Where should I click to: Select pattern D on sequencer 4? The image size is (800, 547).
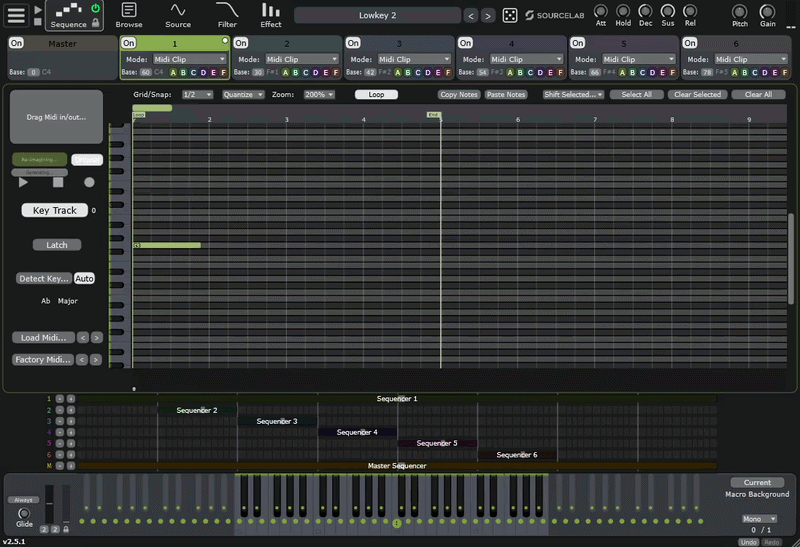click(x=540, y=72)
